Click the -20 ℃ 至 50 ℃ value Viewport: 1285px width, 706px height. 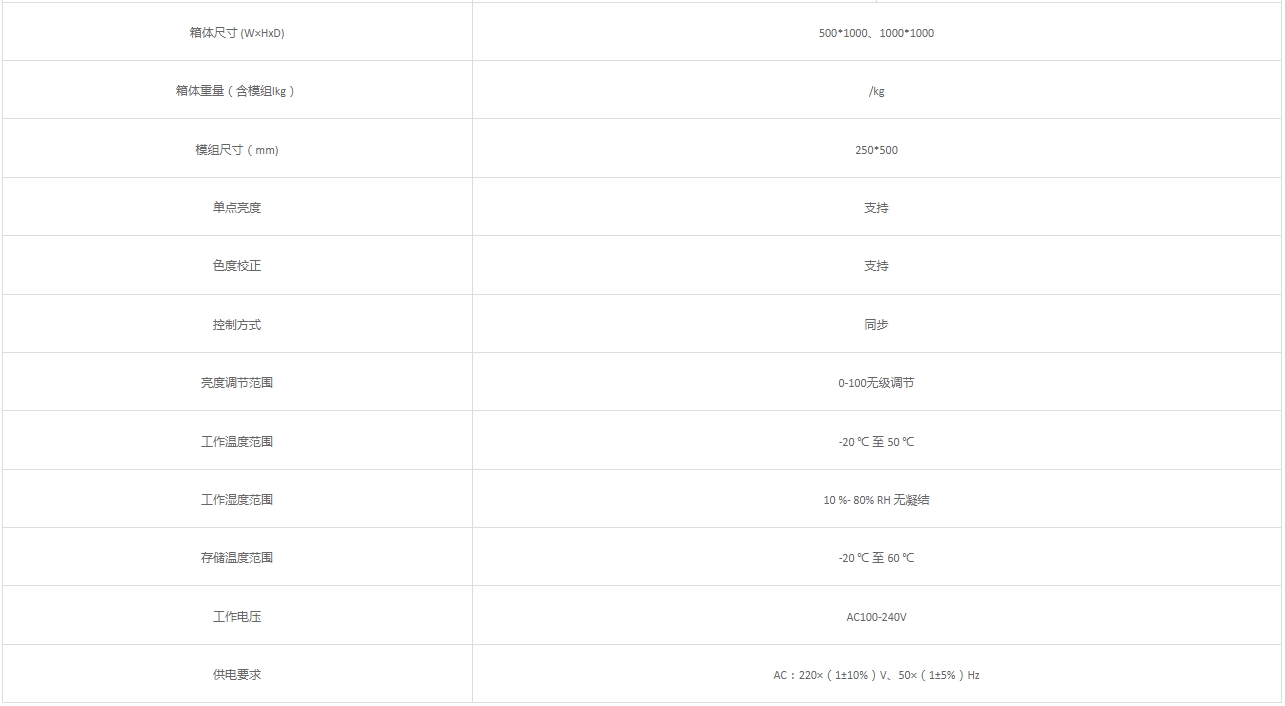876,442
